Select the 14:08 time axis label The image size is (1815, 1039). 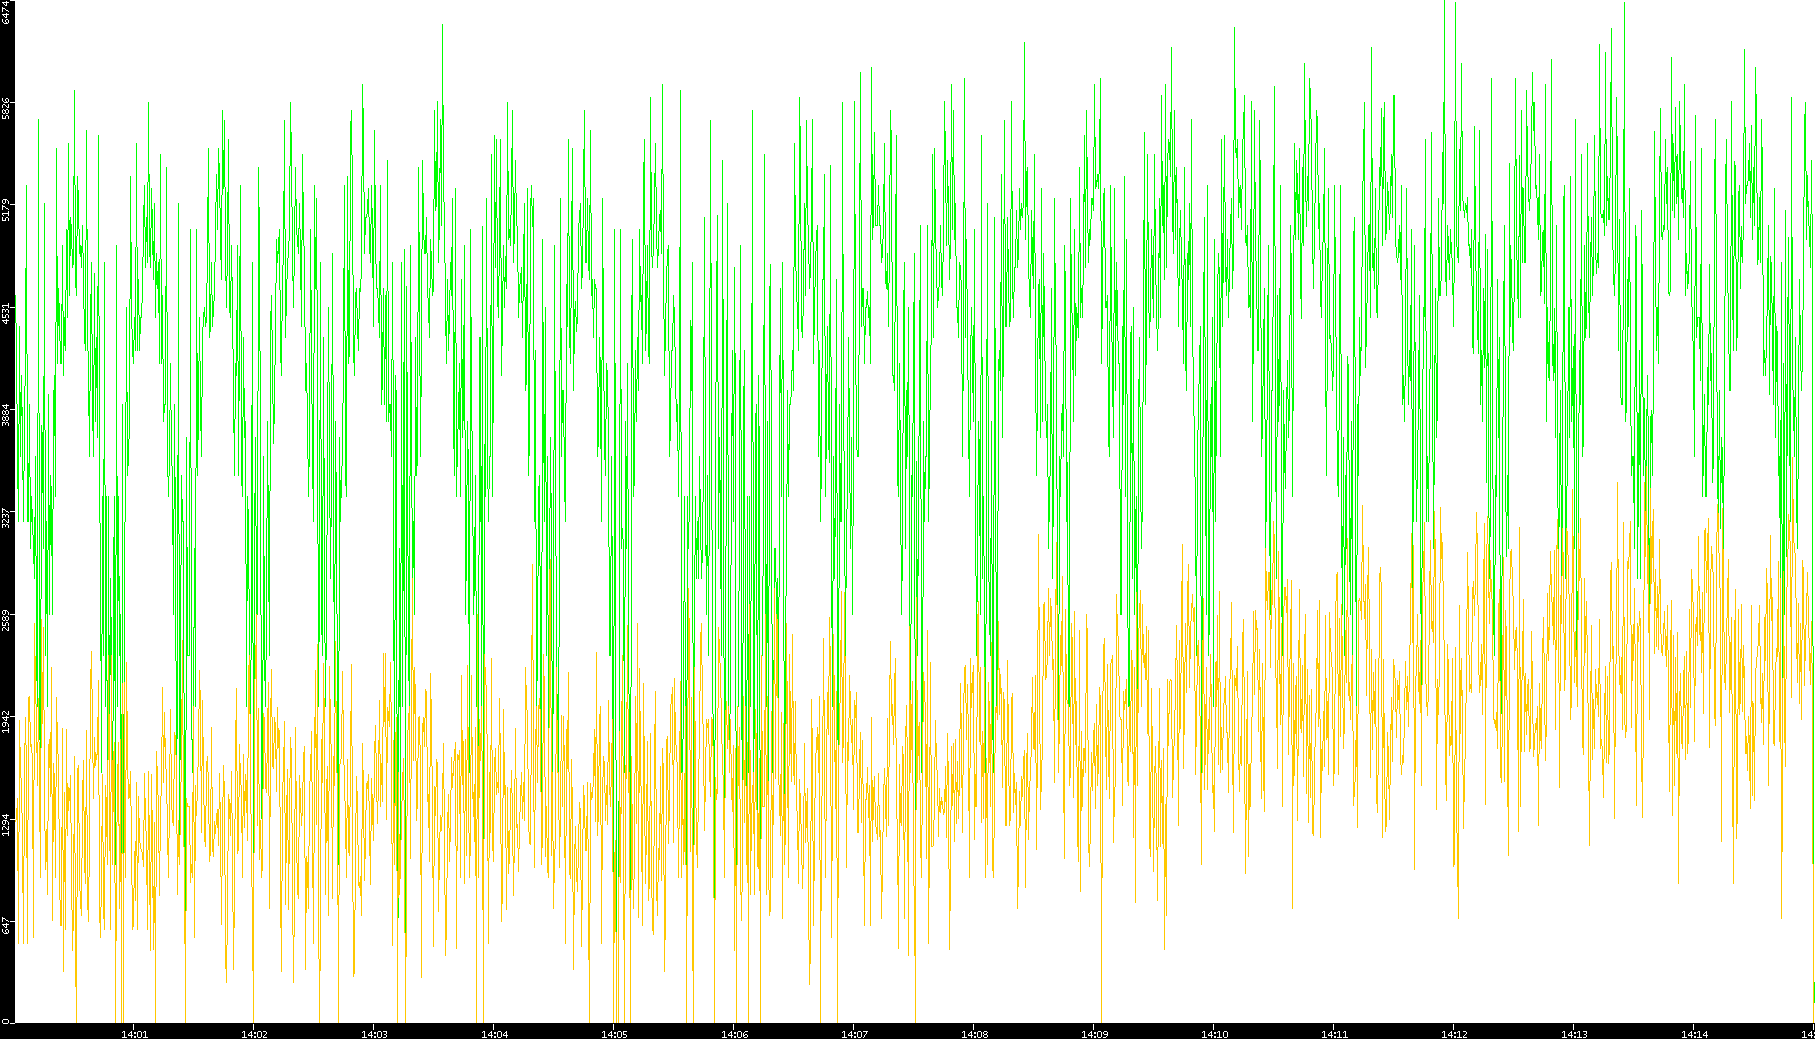click(974, 1034)
